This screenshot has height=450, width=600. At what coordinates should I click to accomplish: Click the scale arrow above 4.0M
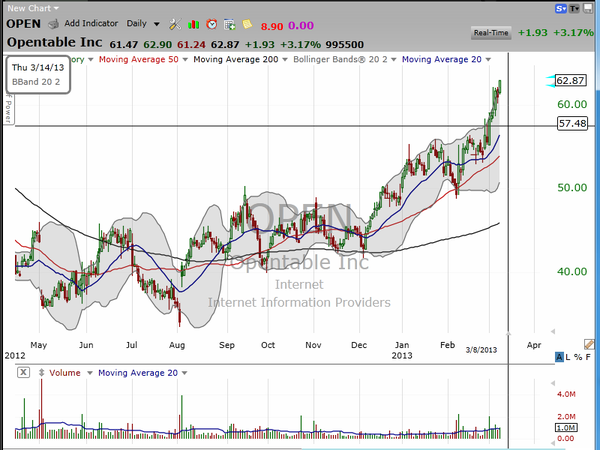tap(553, 383)
